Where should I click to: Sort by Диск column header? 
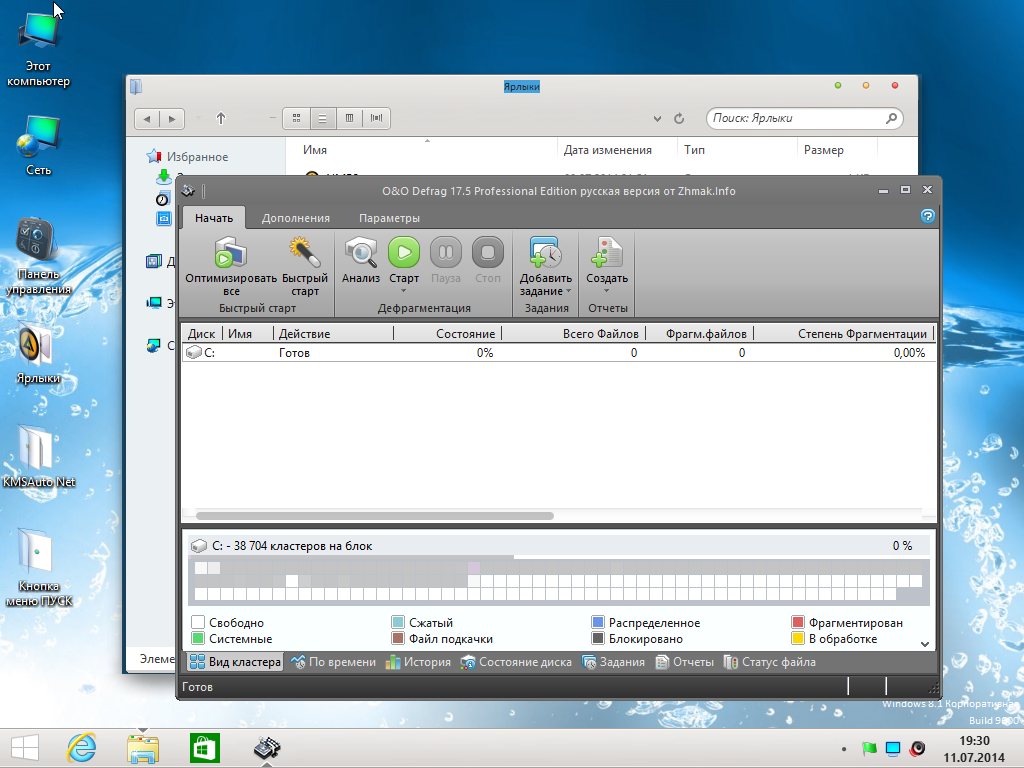(201, 334)
